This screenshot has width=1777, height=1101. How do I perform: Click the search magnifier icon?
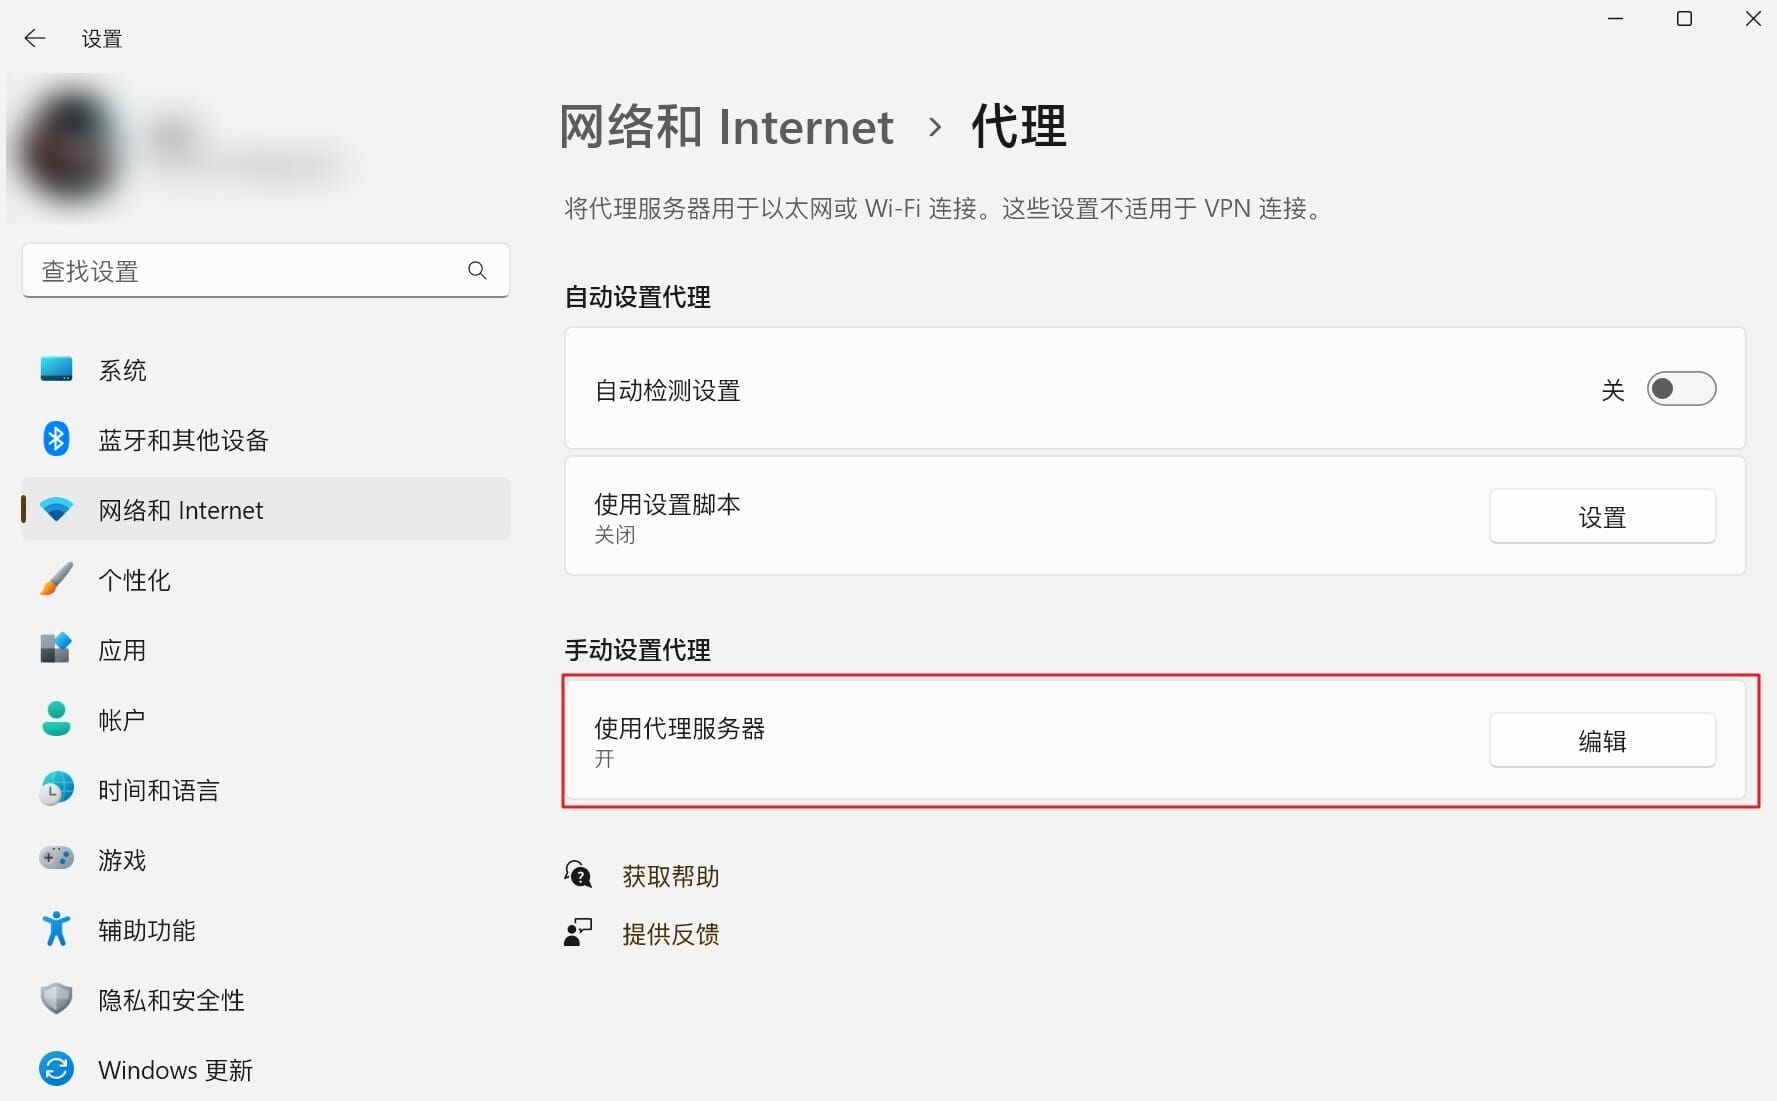point(477,270)
